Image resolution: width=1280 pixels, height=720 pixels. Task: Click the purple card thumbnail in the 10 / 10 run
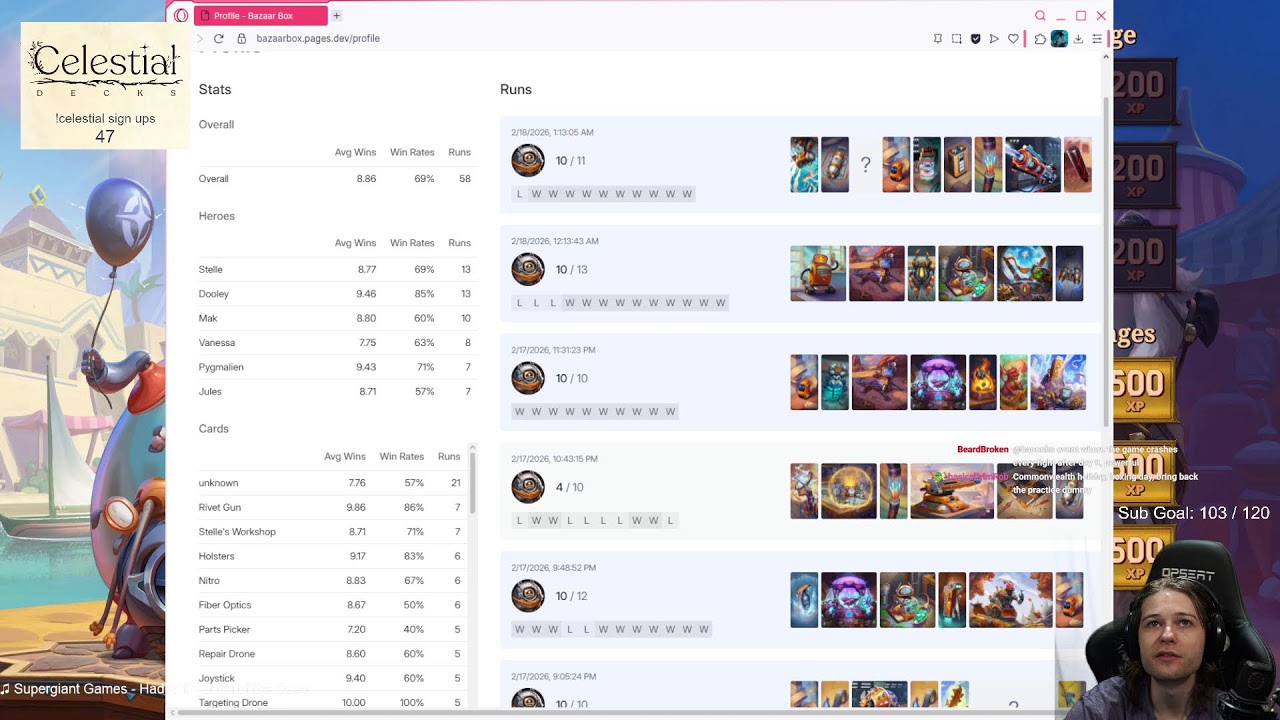coord(938,383)
